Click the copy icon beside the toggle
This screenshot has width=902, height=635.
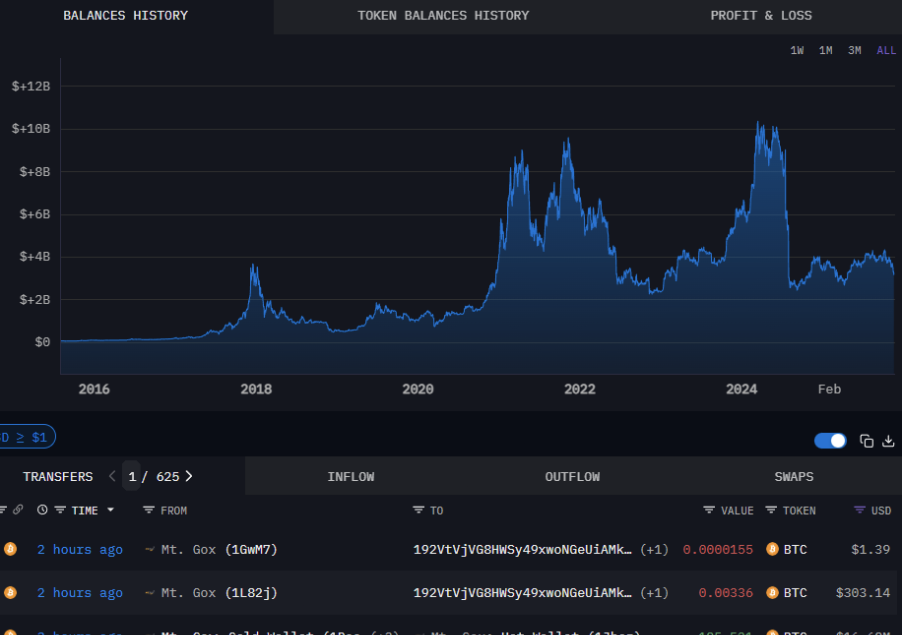coord(867,441)
